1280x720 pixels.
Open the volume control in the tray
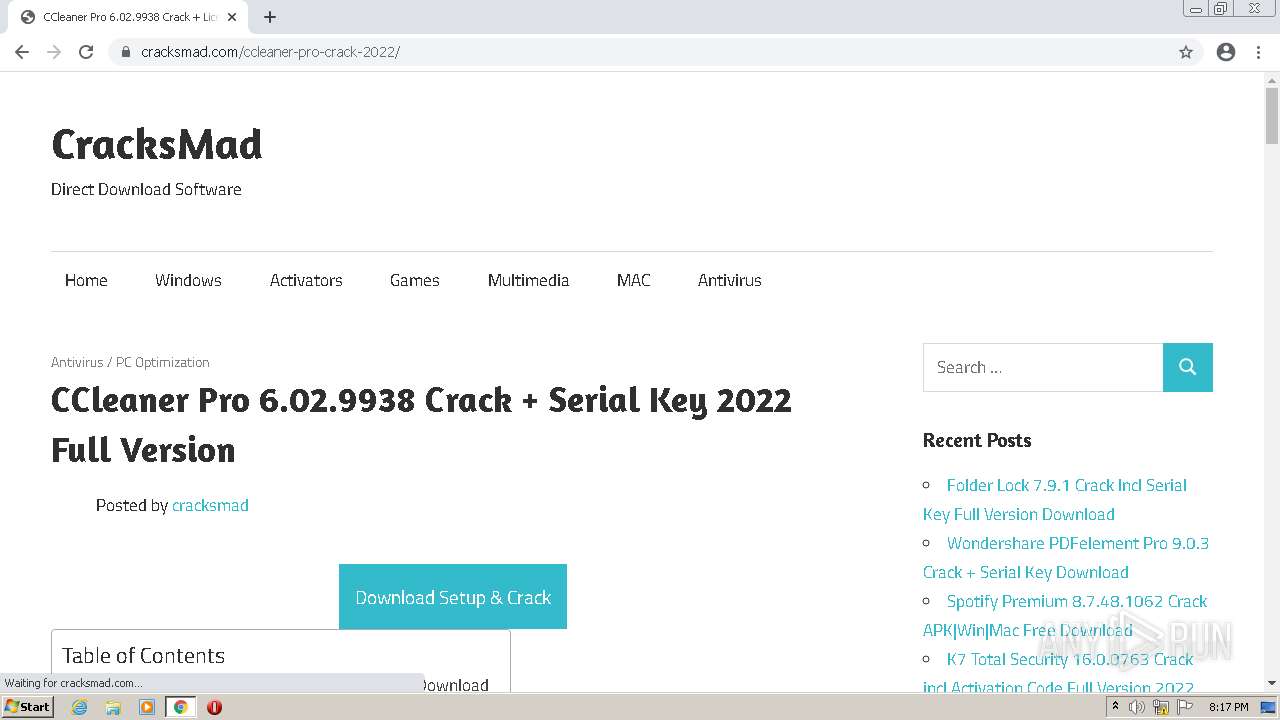pos(1137,707)
